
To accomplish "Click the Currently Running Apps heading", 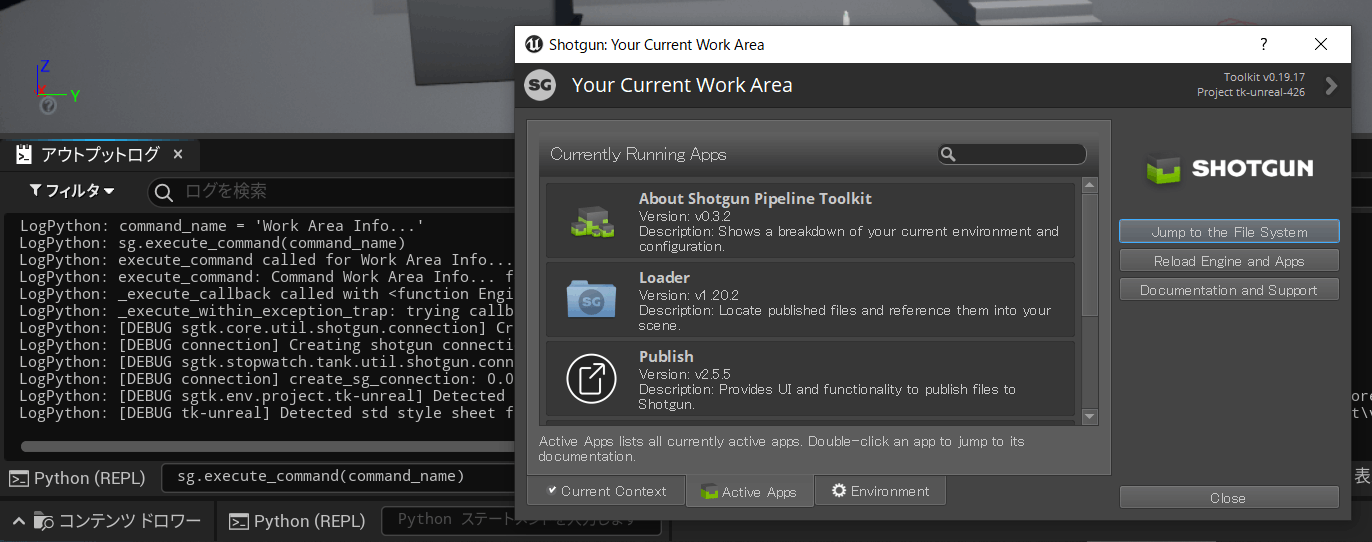I will [x=638, y=154].
